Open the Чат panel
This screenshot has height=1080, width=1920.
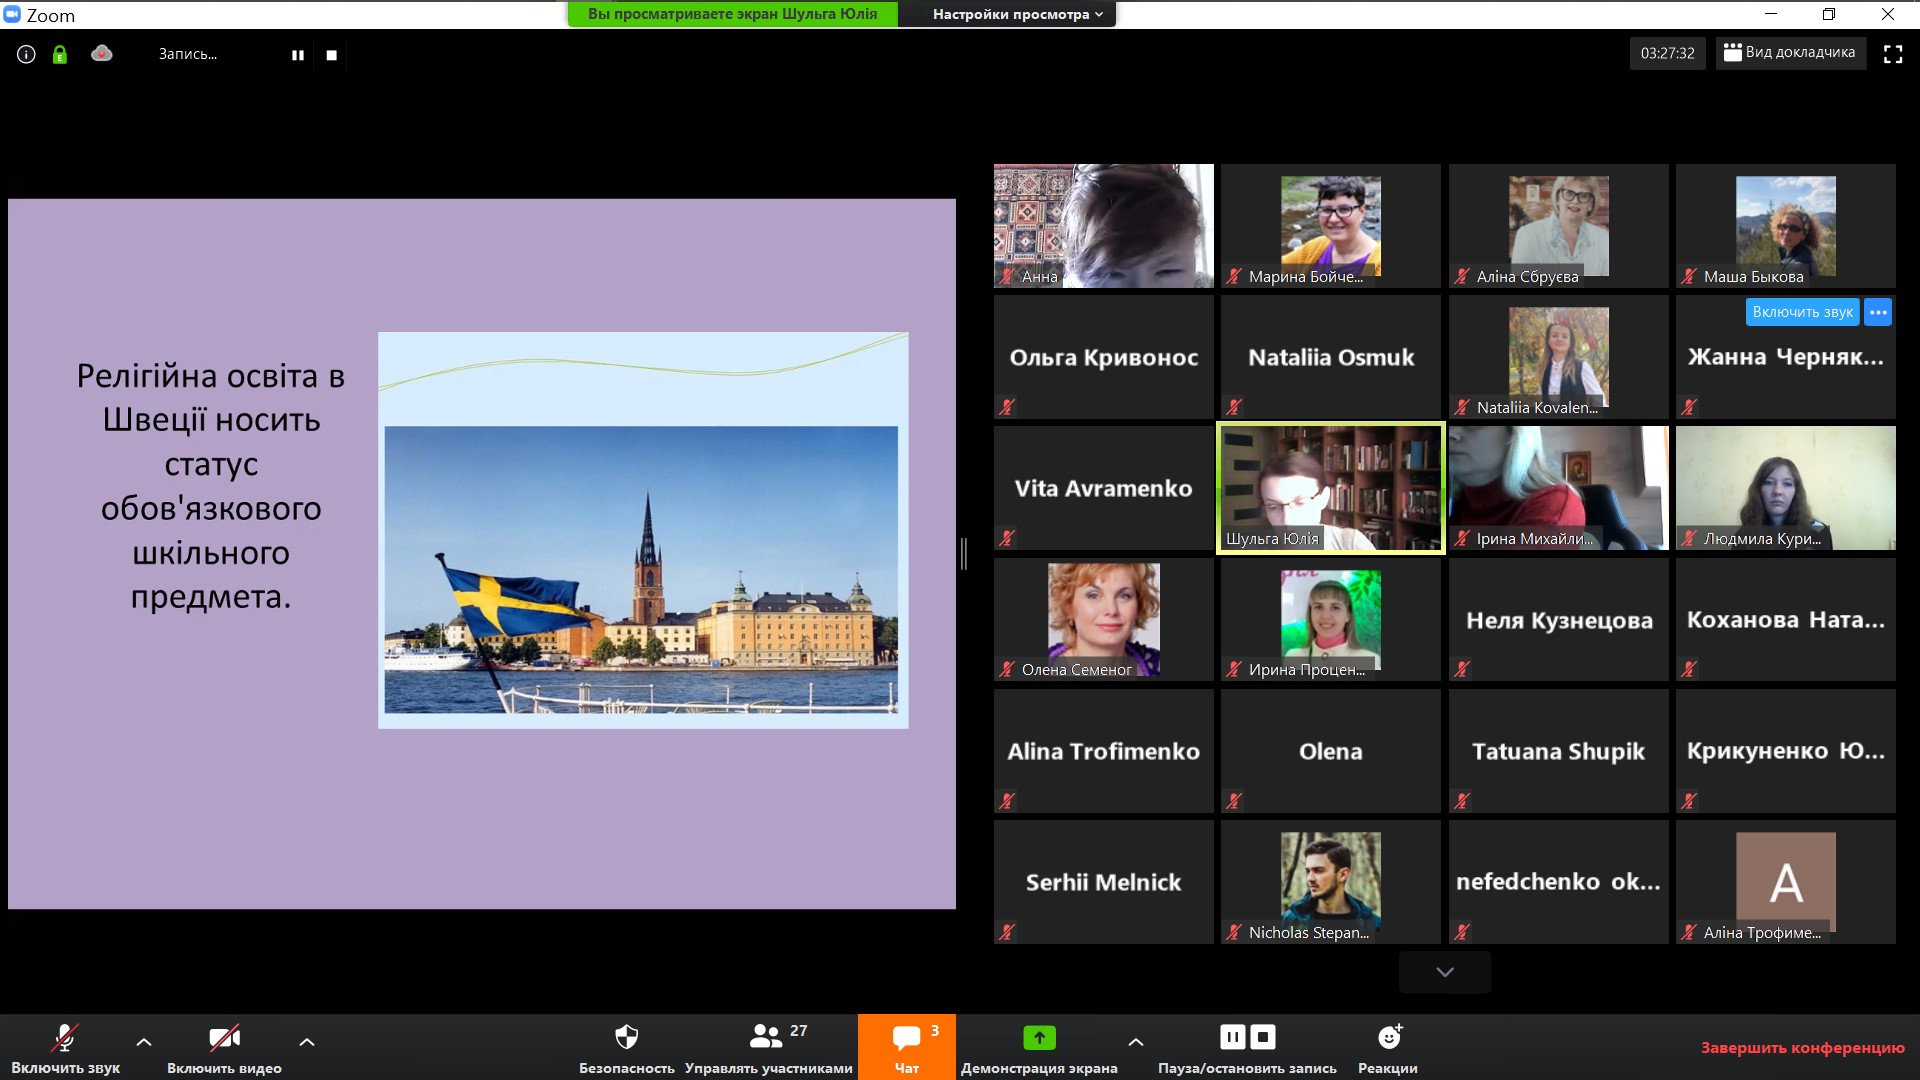[907, 1047]
